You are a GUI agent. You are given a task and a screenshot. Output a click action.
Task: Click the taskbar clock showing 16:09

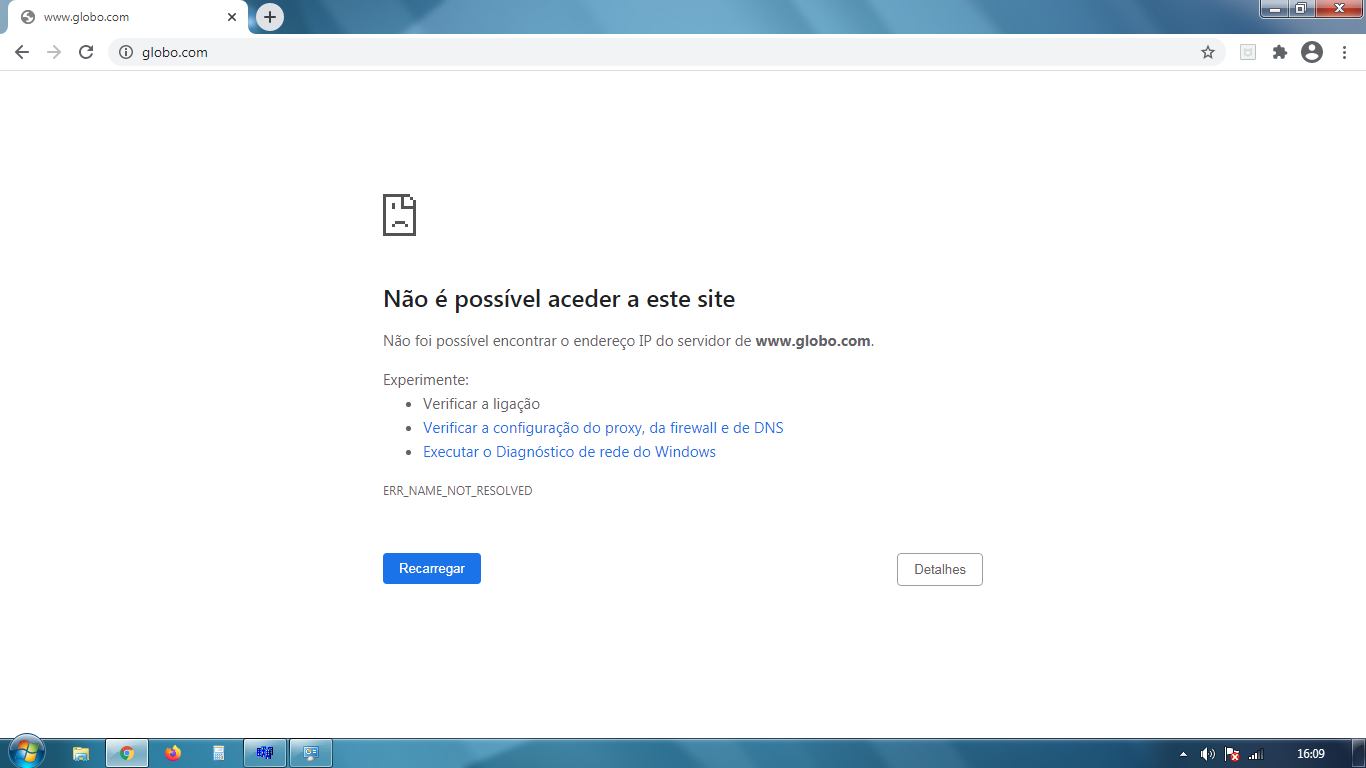(x=1311, y=754)
